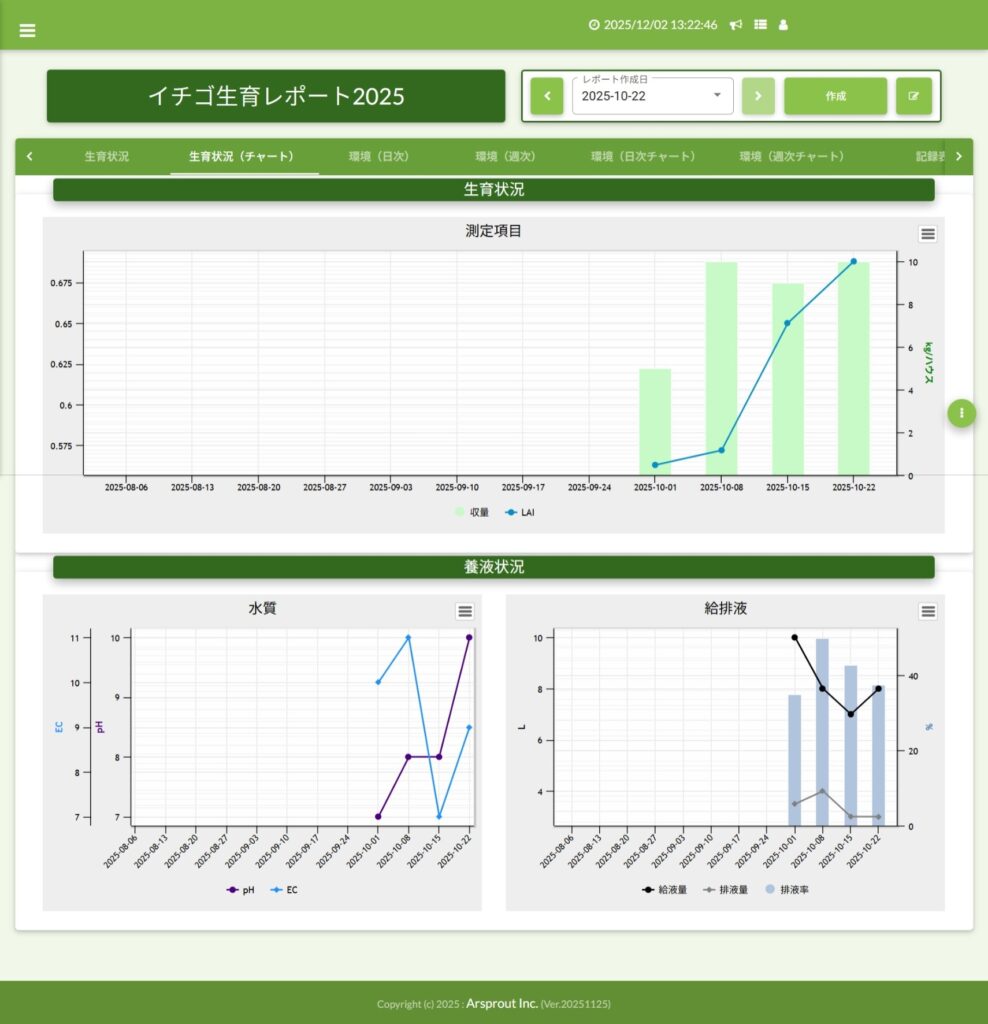Switch to the 環境（週次チャート） tab

coord(792,157)
